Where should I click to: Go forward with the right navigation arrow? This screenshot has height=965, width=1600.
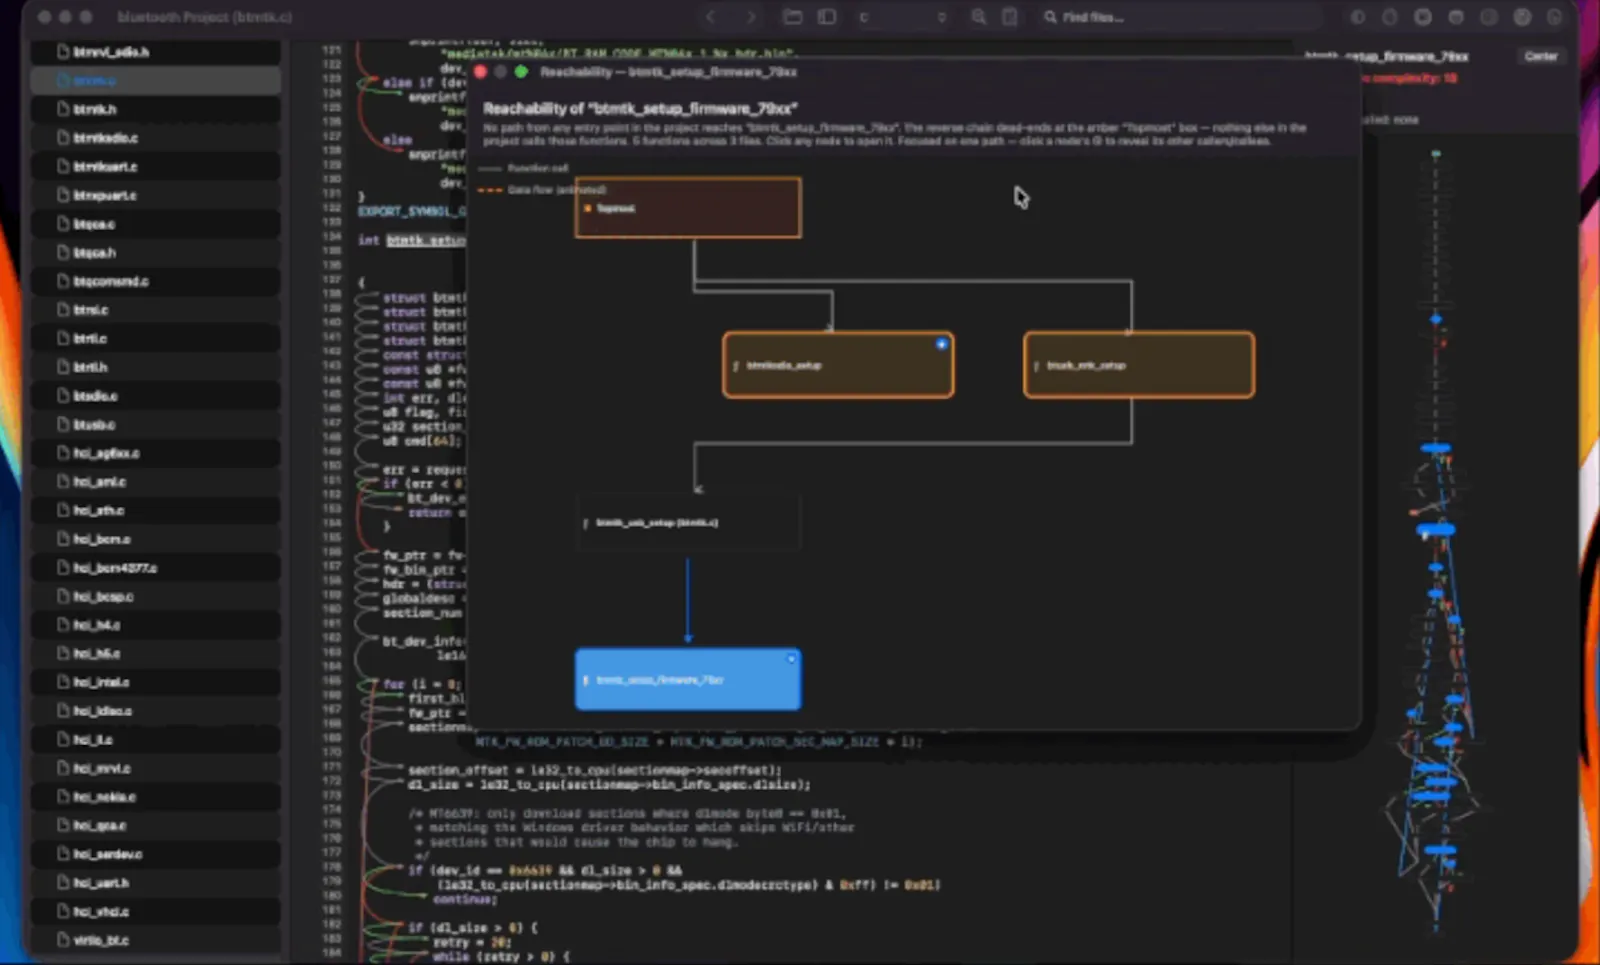751,17
